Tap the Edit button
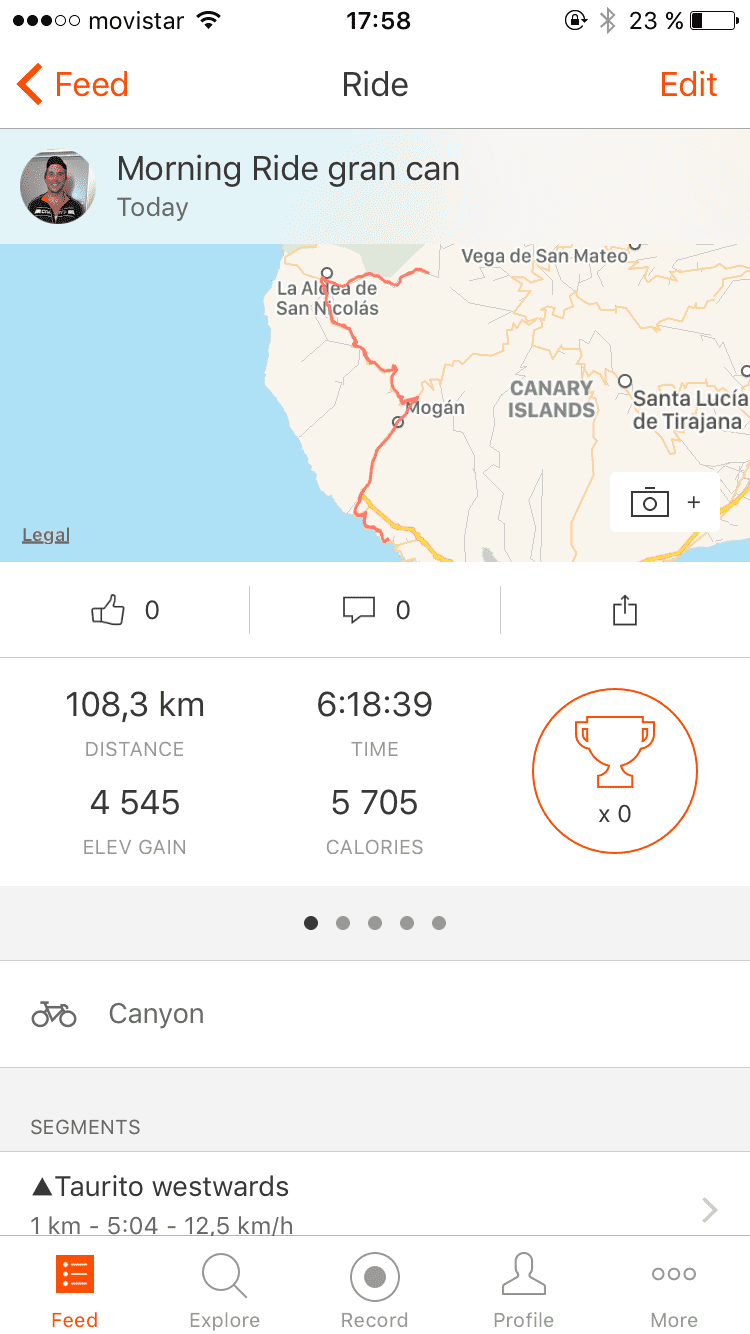Image resolution: width=750 pixels, height=1334 pixels. pos(689,85)
